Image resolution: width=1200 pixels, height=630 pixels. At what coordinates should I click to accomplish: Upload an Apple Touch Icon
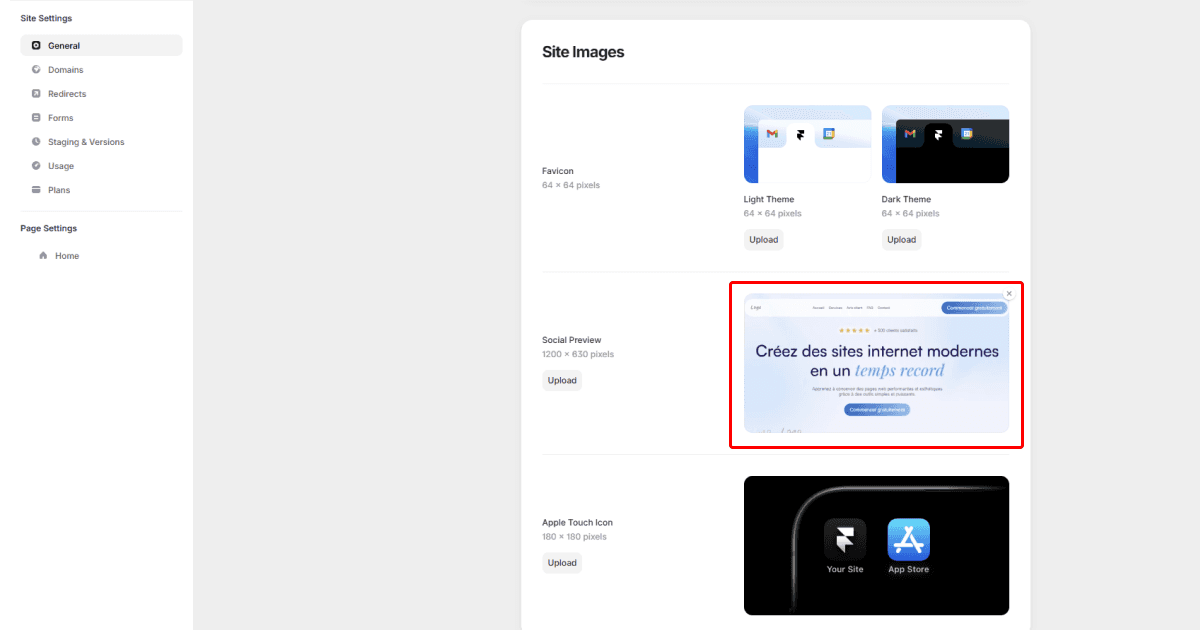tap(561, 562)
